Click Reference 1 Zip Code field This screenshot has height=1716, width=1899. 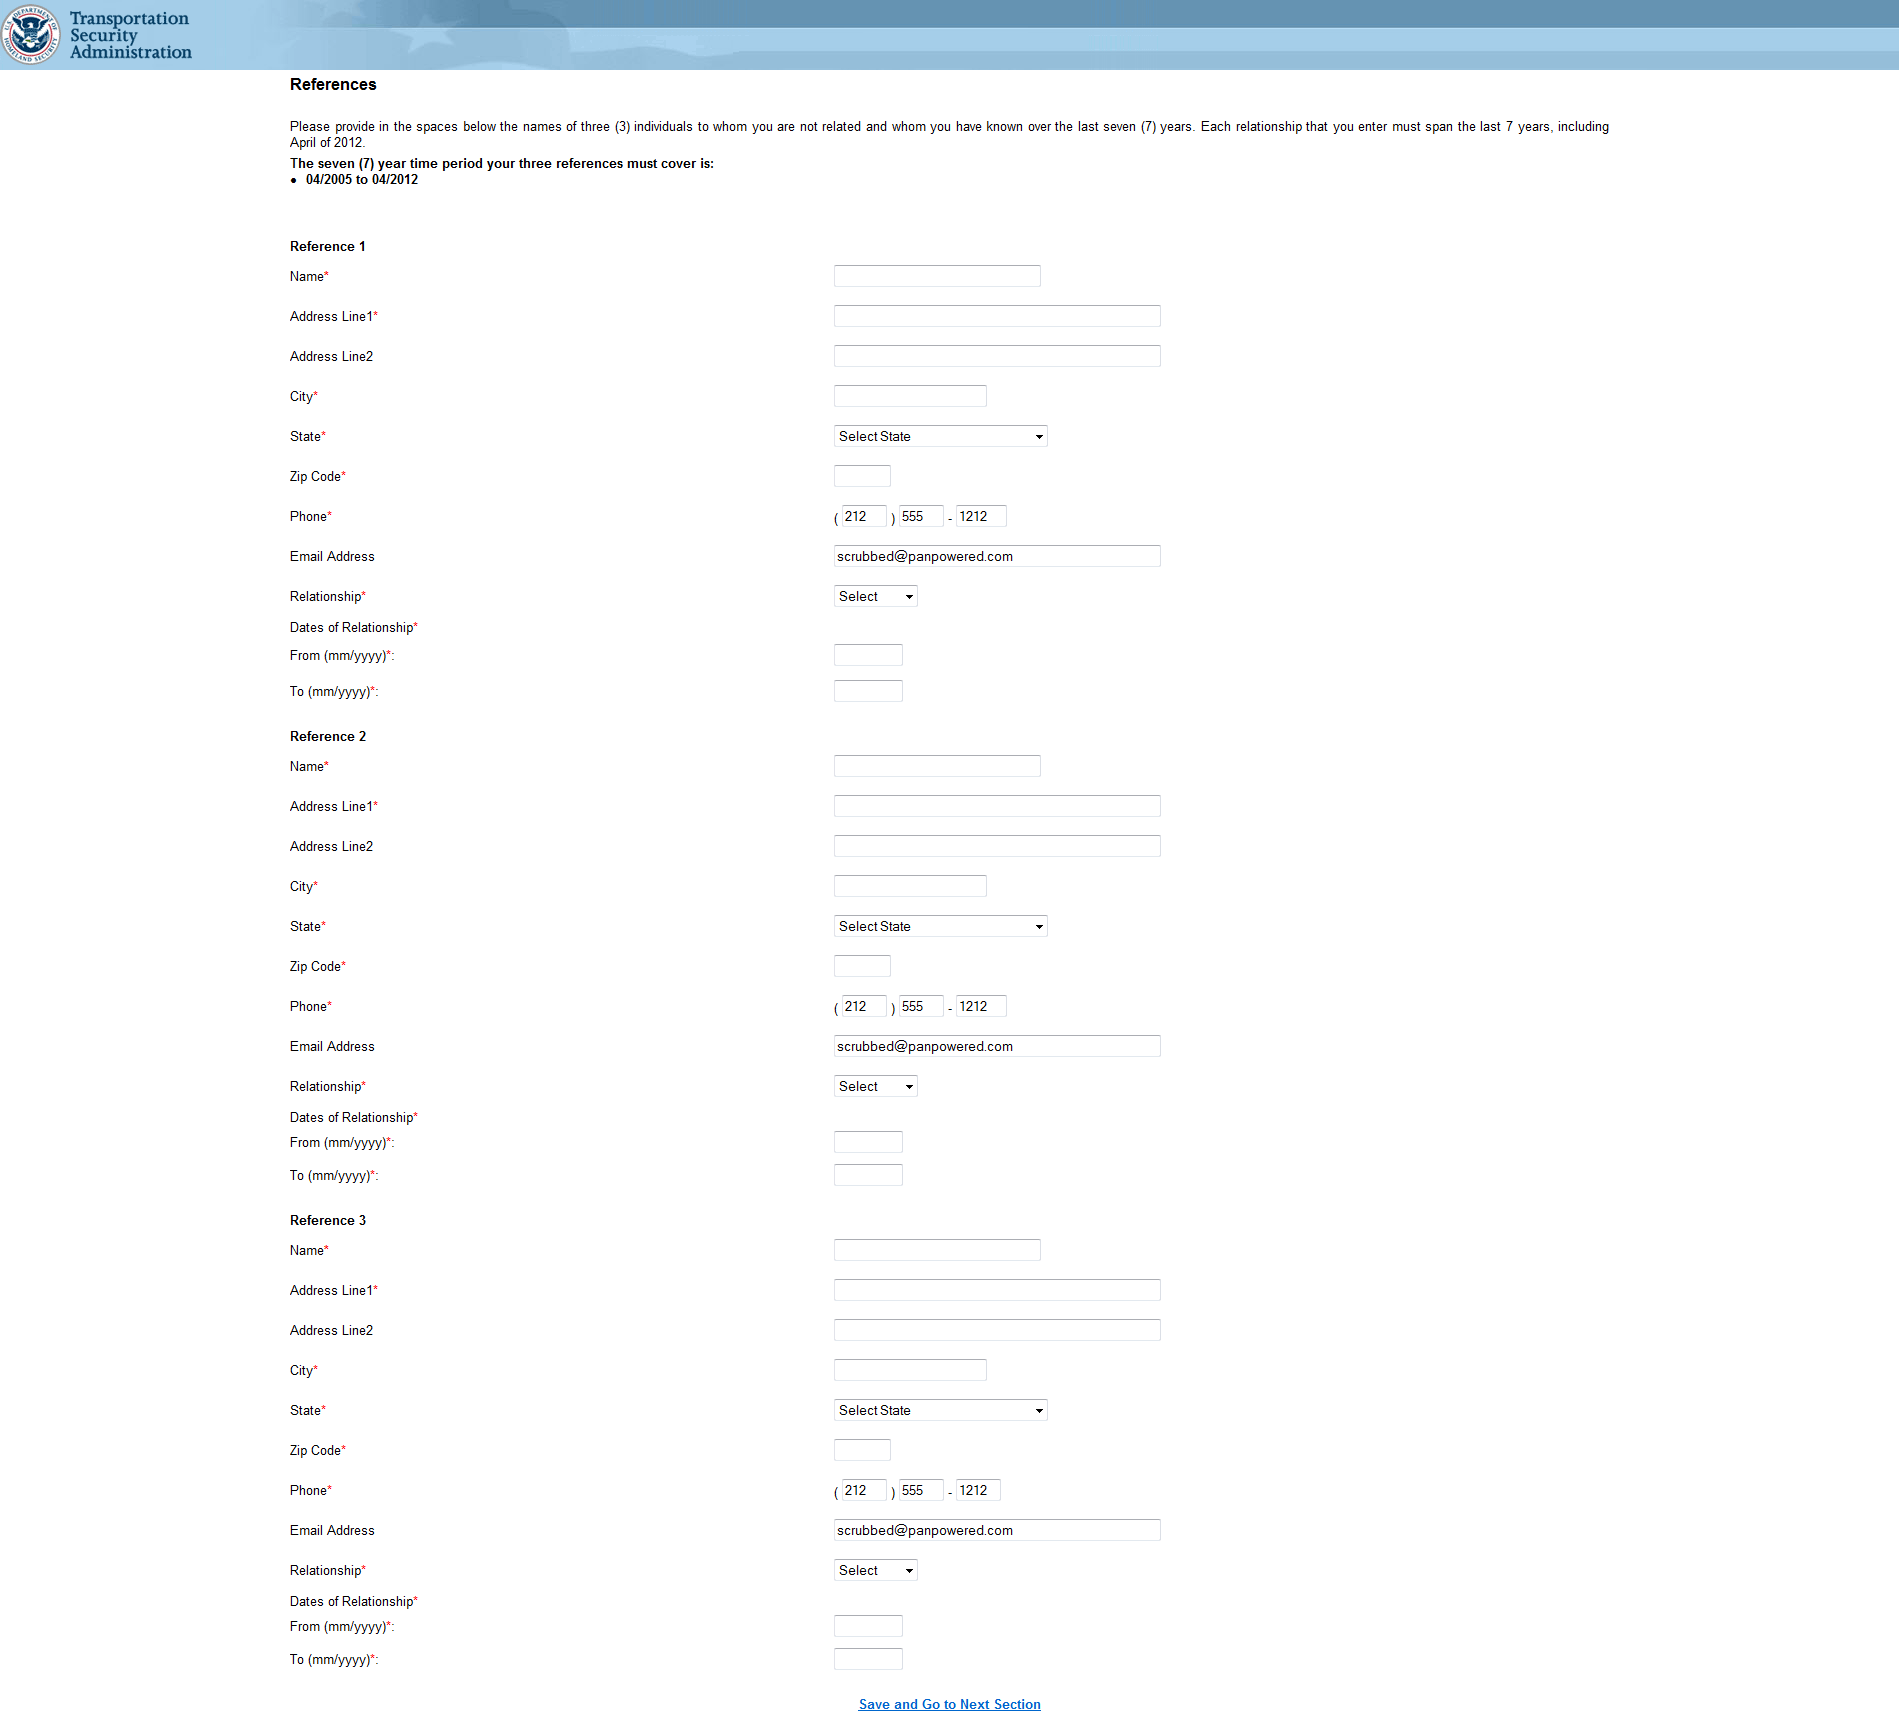[x=862, y=476]
